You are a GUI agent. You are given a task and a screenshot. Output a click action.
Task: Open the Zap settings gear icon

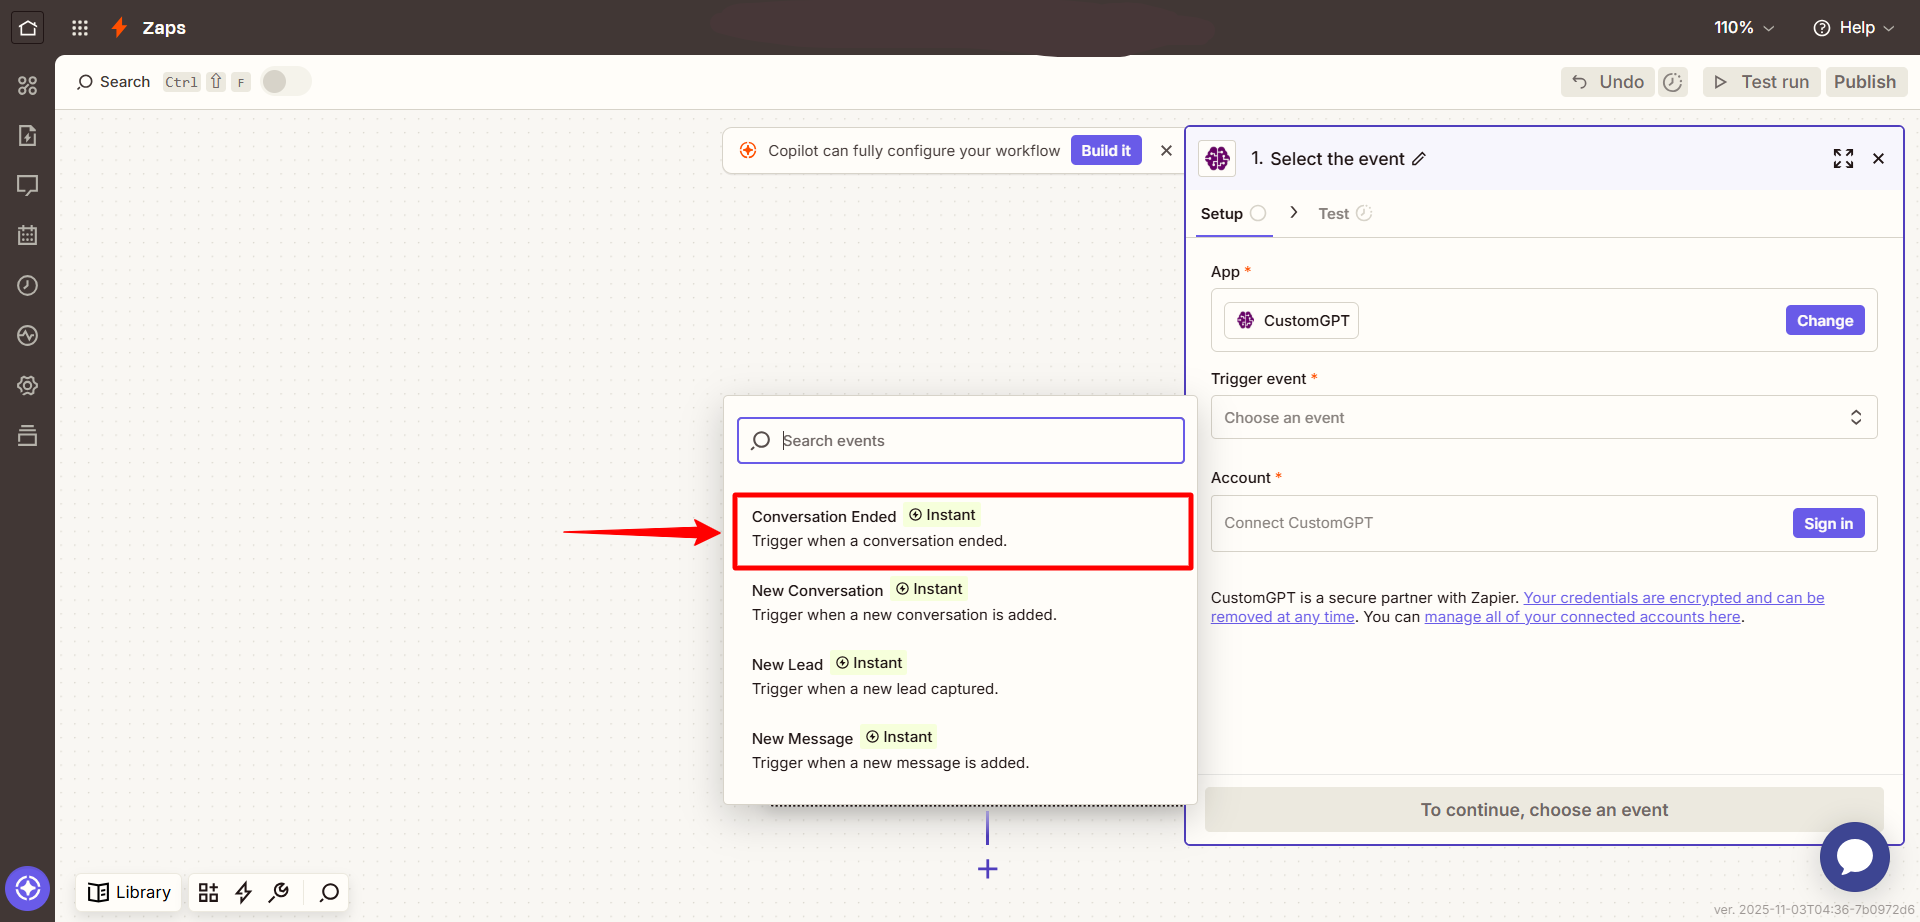click(x=28, y=386)
